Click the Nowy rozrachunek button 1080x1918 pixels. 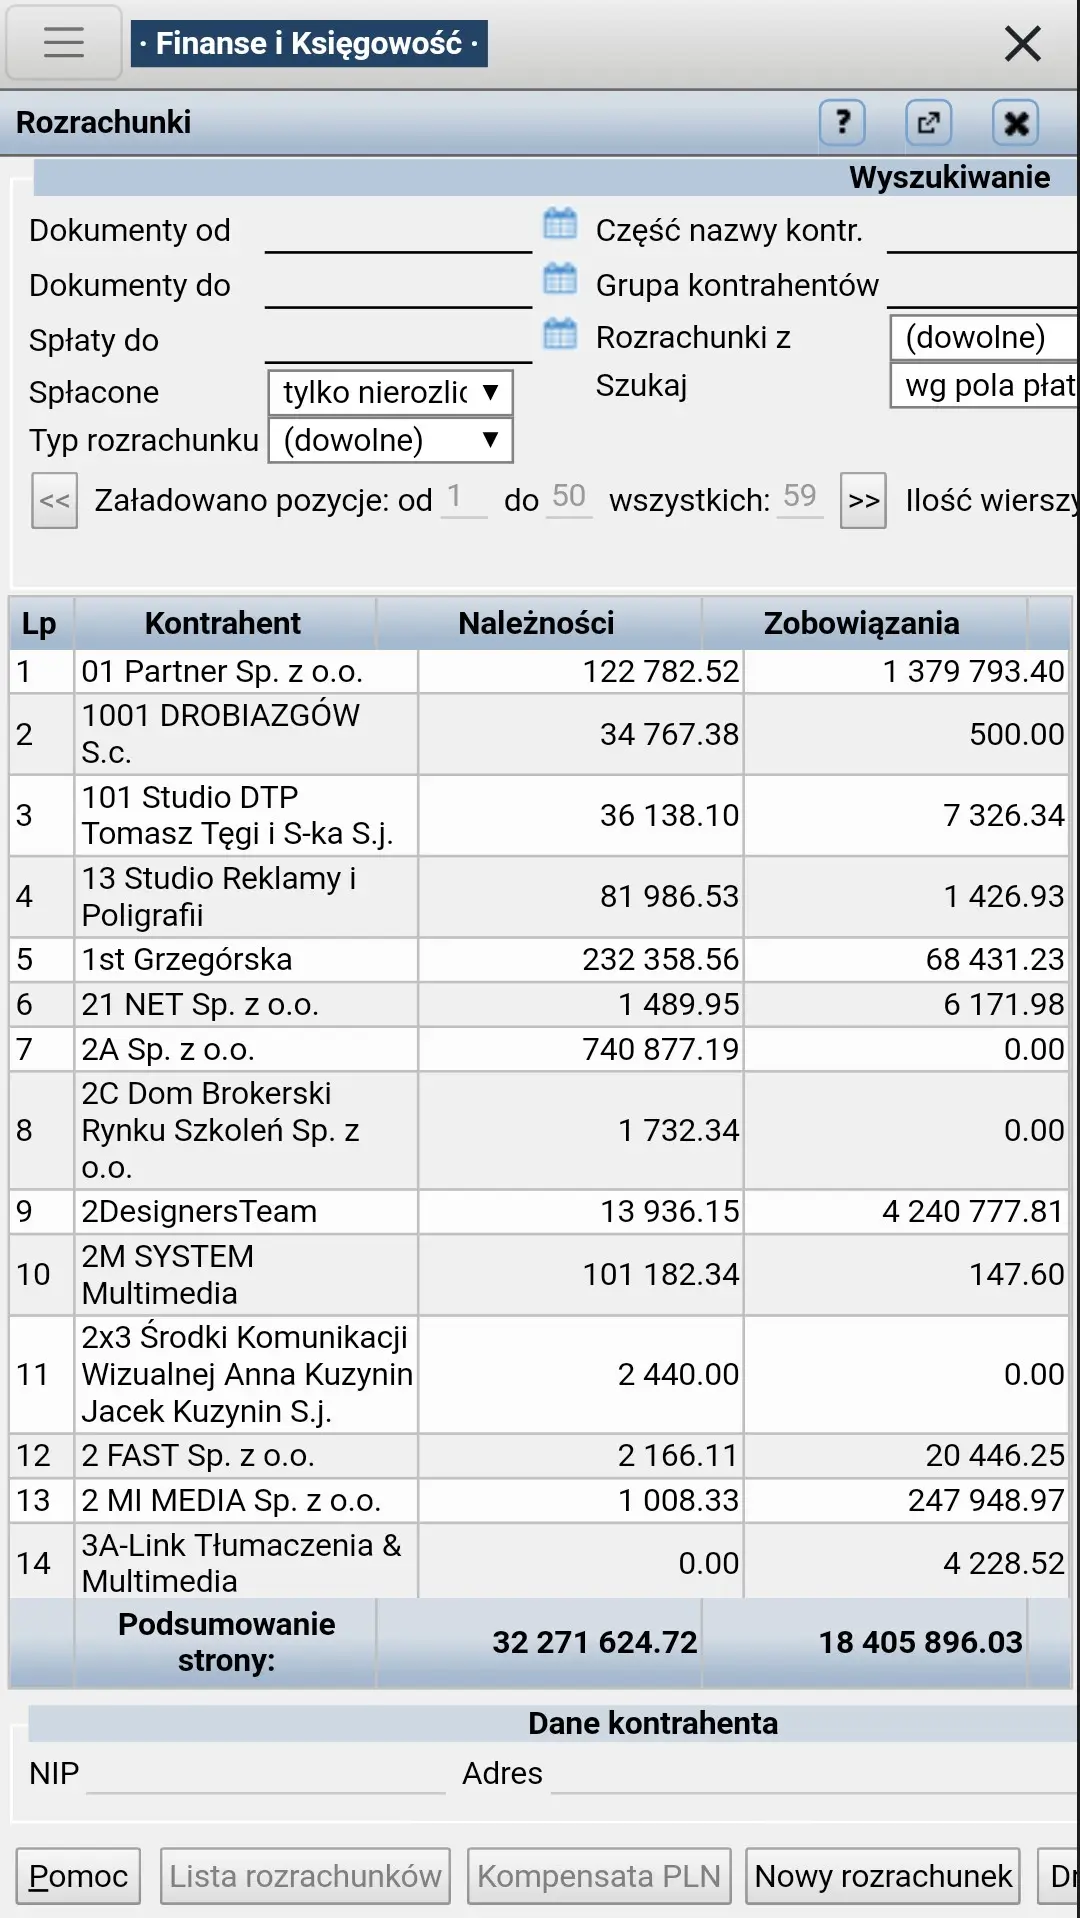pyautogui.click(x=883, y=1876)
